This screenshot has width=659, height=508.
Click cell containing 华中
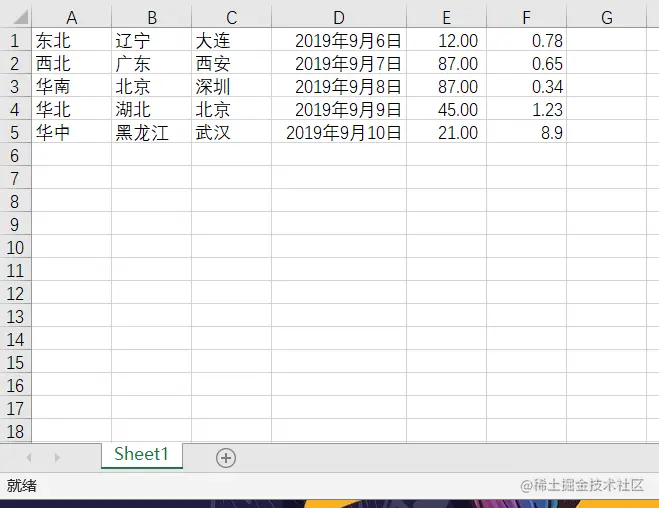click(x=71, y=132)
